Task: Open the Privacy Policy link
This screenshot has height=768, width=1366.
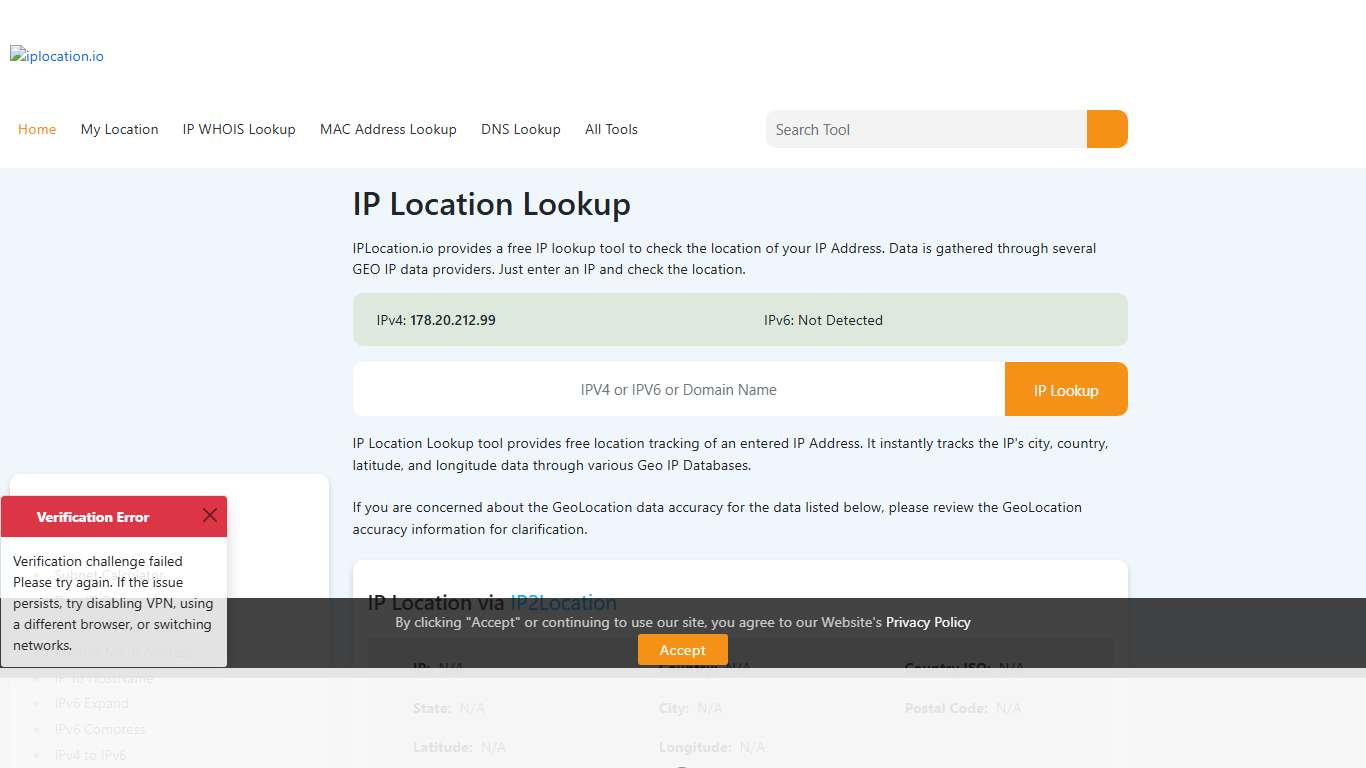Action: coord(928,622)
